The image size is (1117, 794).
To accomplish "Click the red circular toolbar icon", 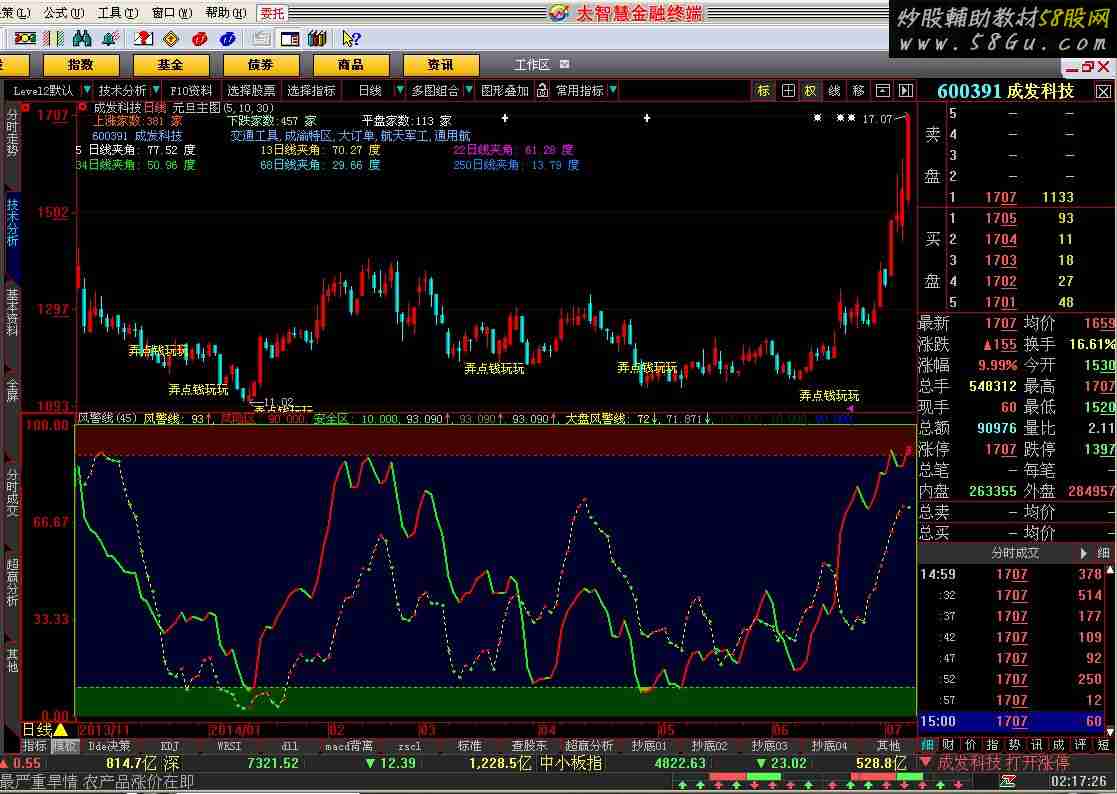I will tap(199, 38).
